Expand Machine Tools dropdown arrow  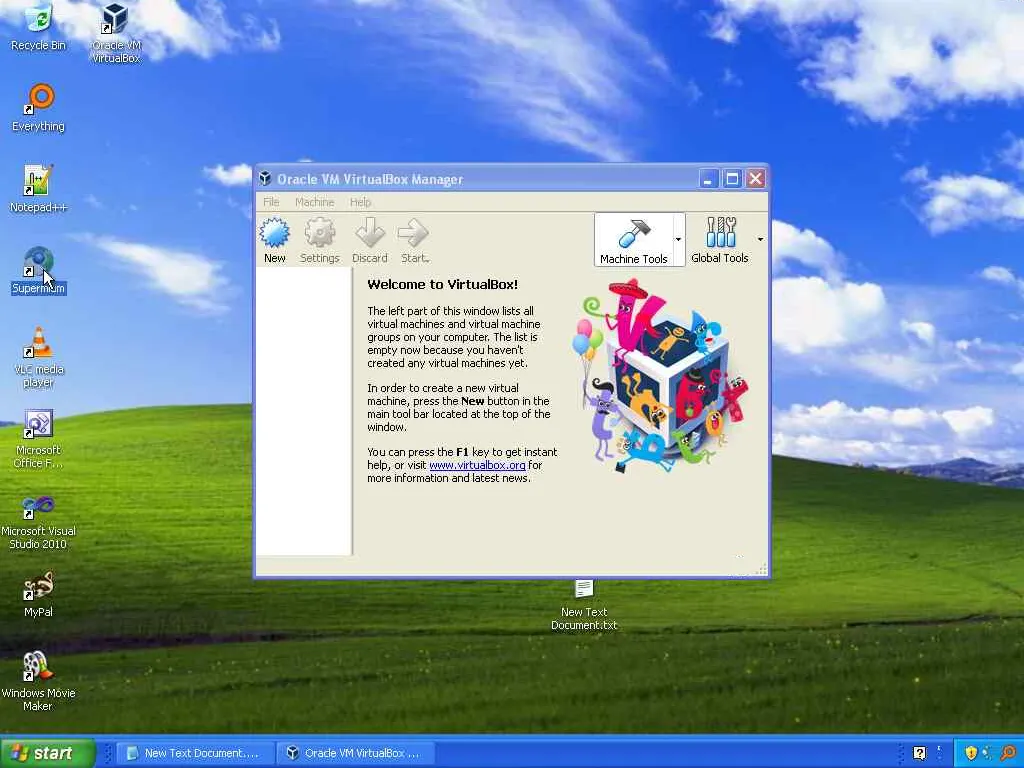679,240
